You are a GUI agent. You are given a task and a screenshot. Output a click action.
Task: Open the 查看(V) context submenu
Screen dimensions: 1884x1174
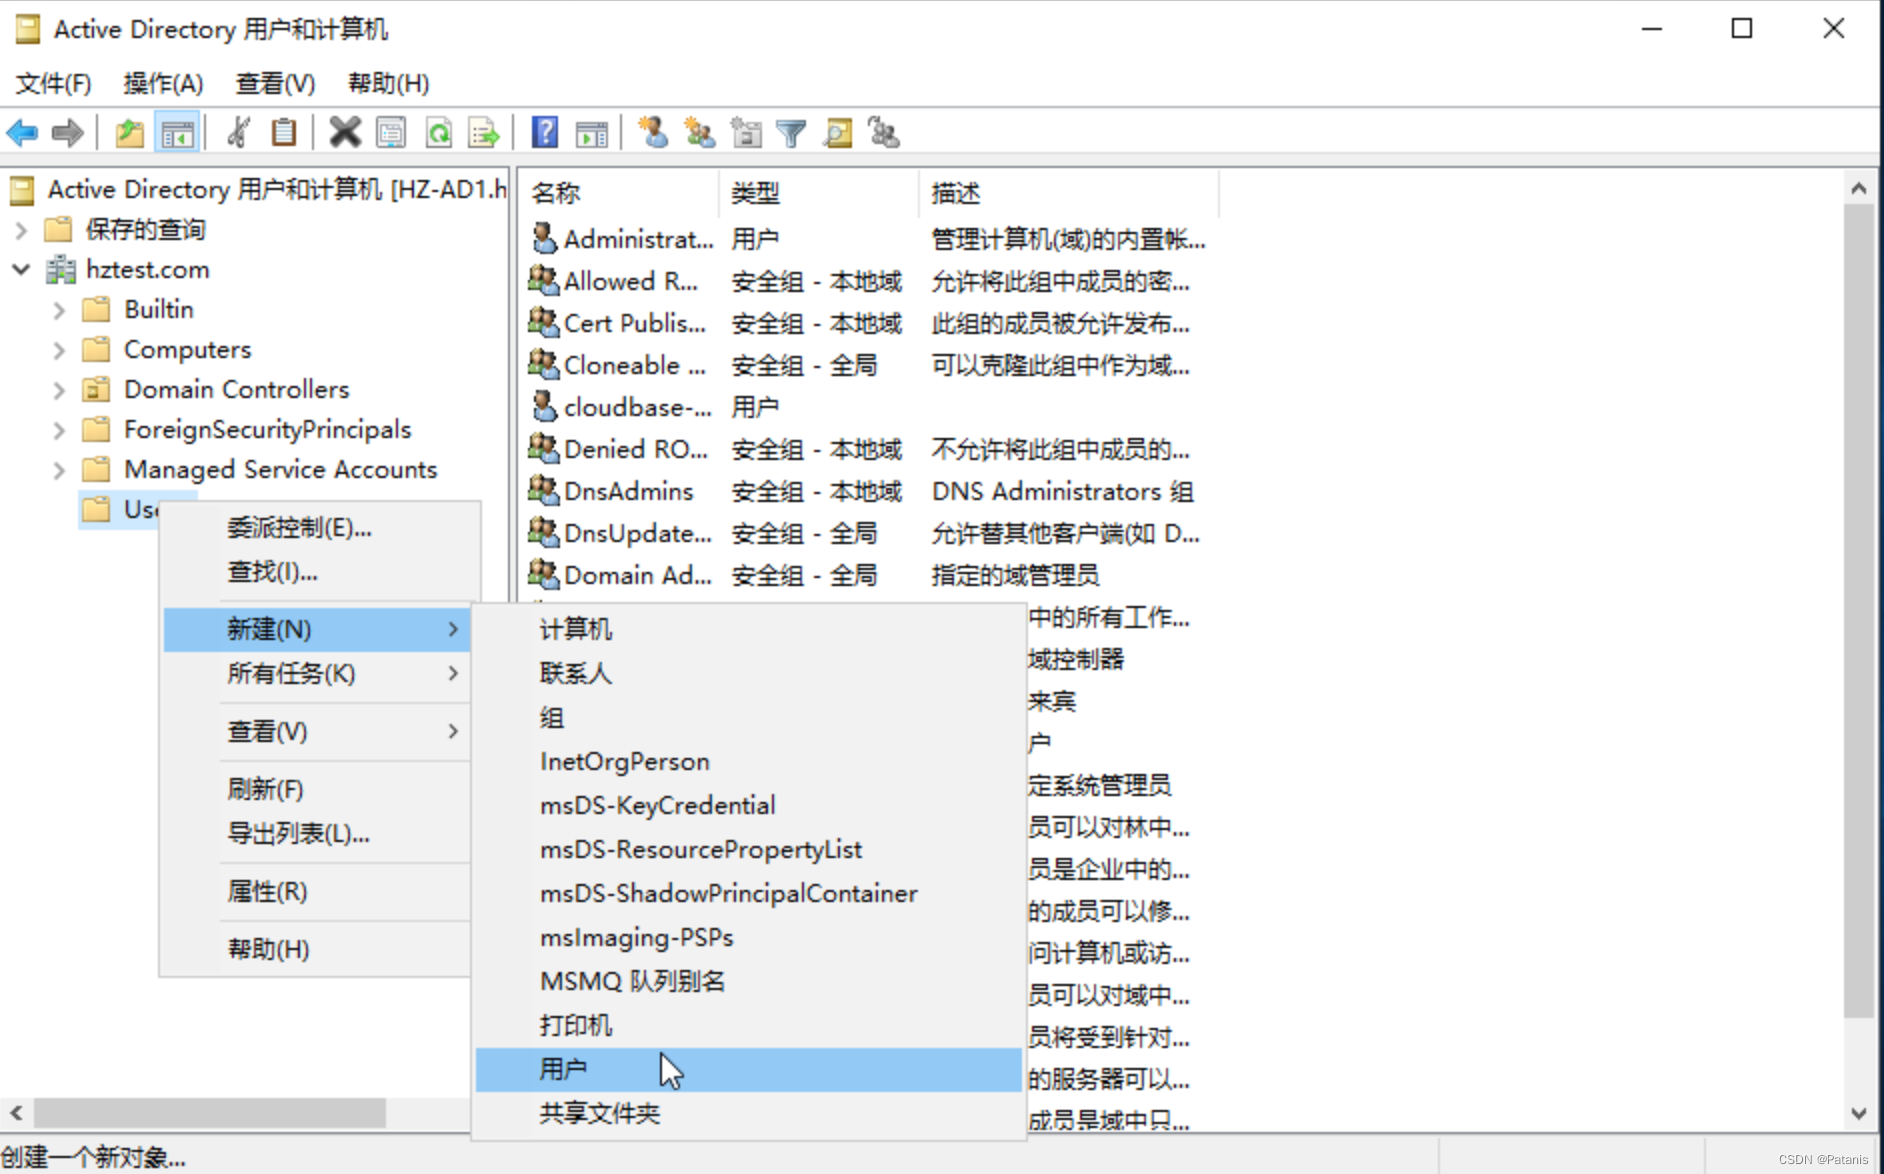(317, 731)
